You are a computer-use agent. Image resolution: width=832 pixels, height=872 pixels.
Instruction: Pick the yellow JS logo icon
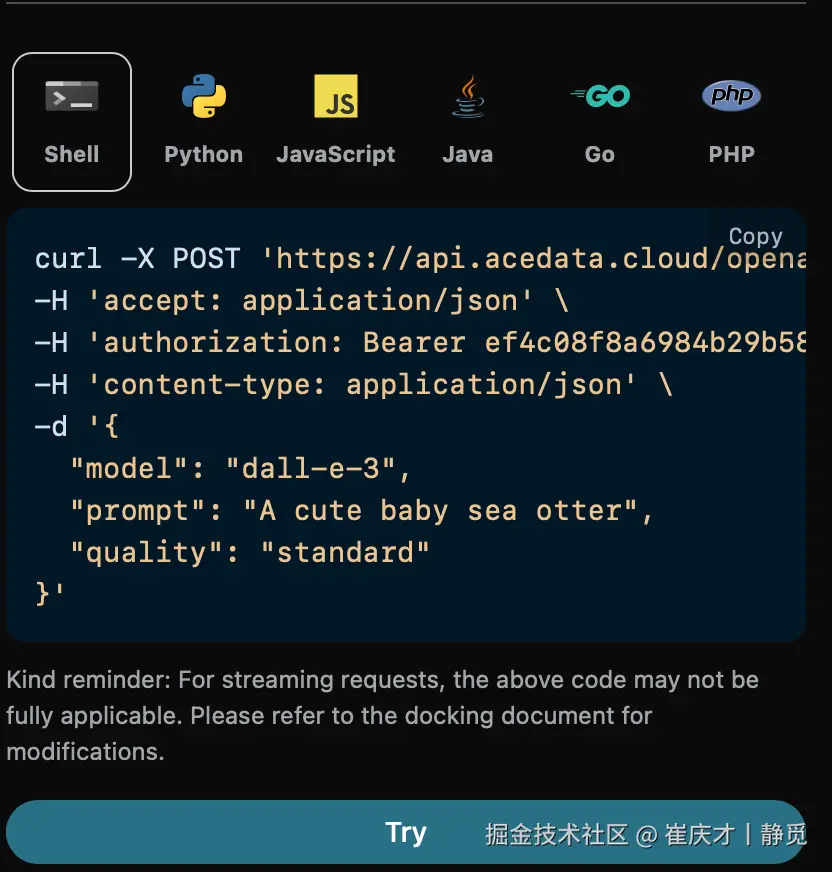(336, 96)
